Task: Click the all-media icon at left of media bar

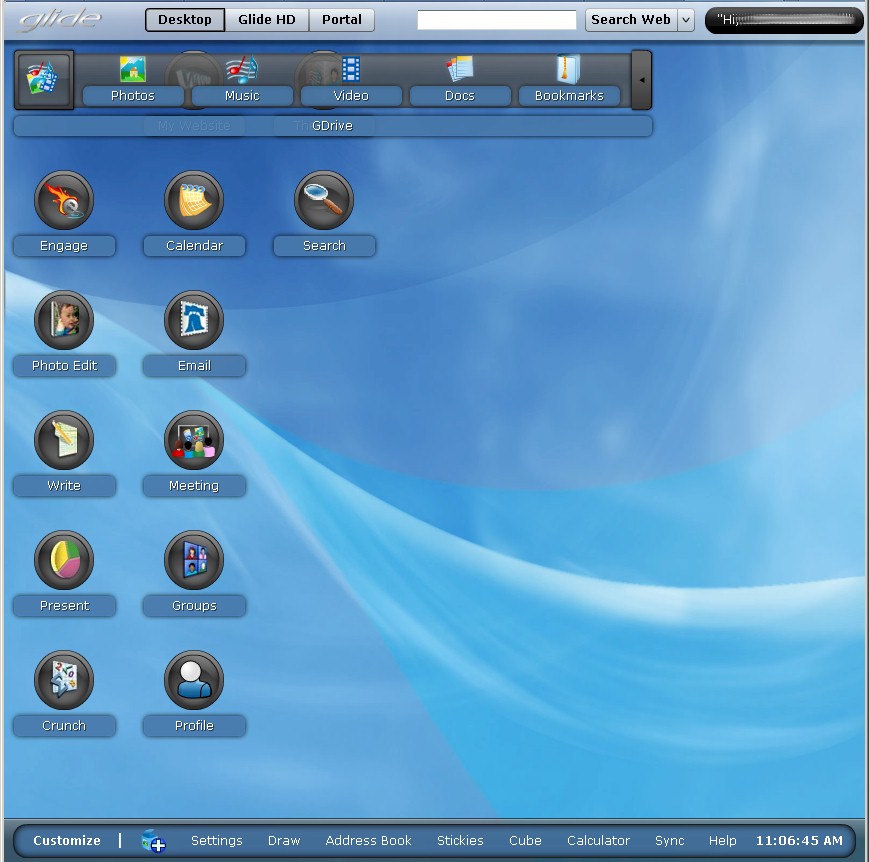Action: pos(44,80)
